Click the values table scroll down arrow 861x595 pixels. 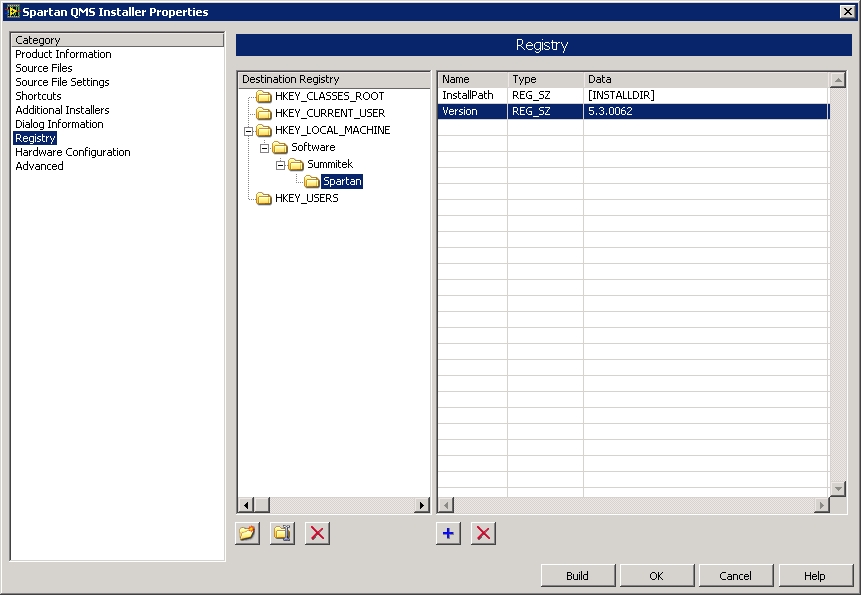point(838,488)
